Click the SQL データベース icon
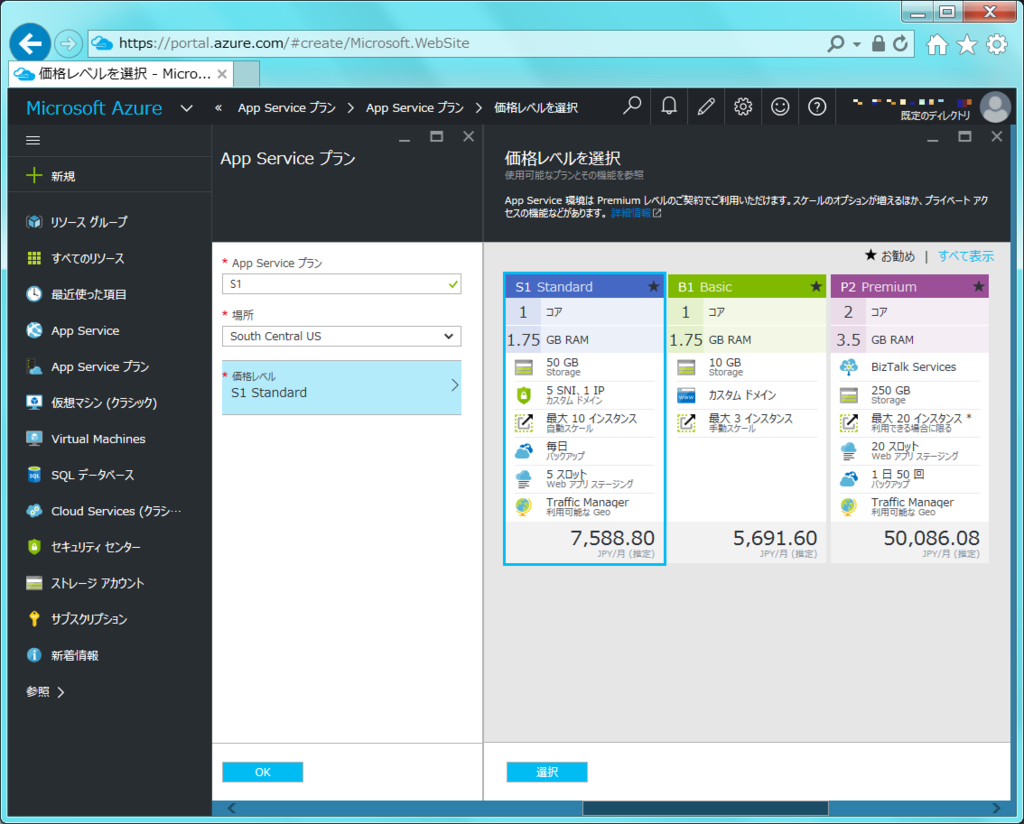Screen dimensions: 1024x824 [34, 475]
